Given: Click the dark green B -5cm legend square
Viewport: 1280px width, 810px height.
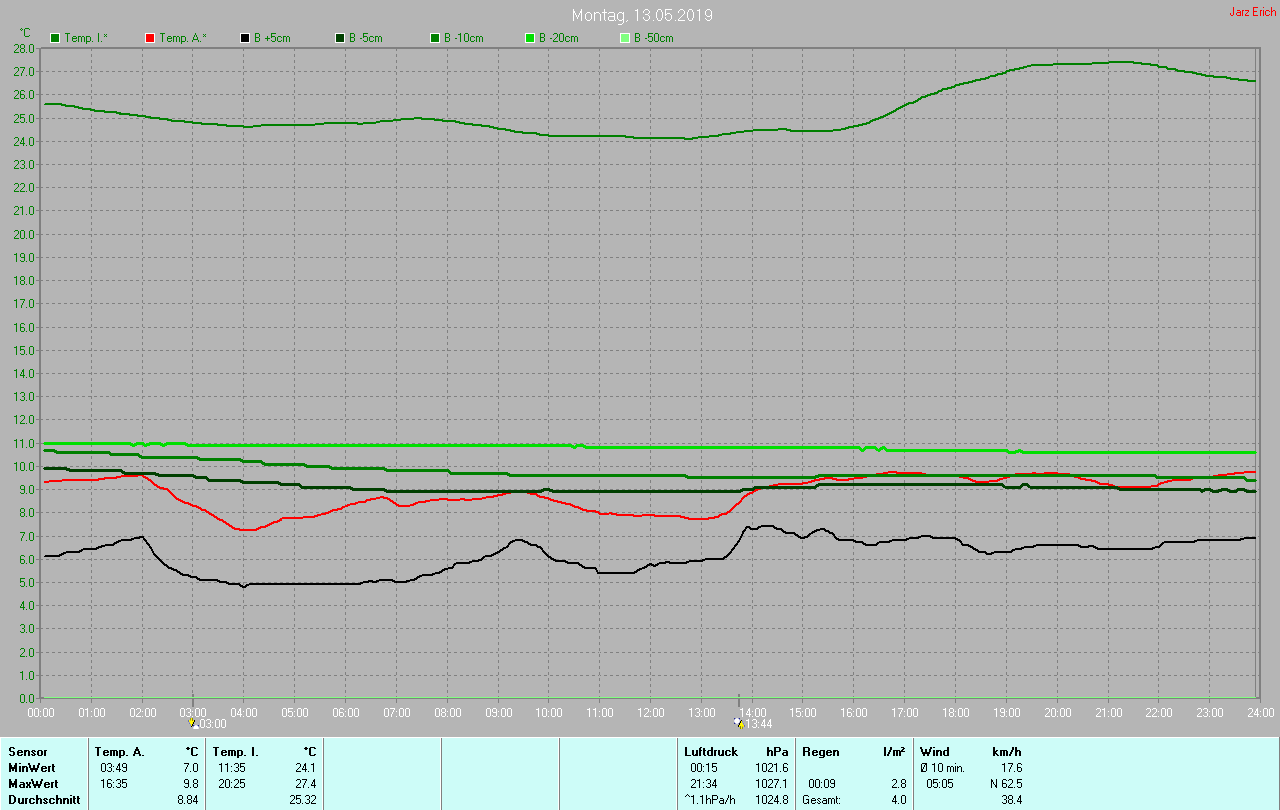Looking at the screenshot, I should click(340, 38).
